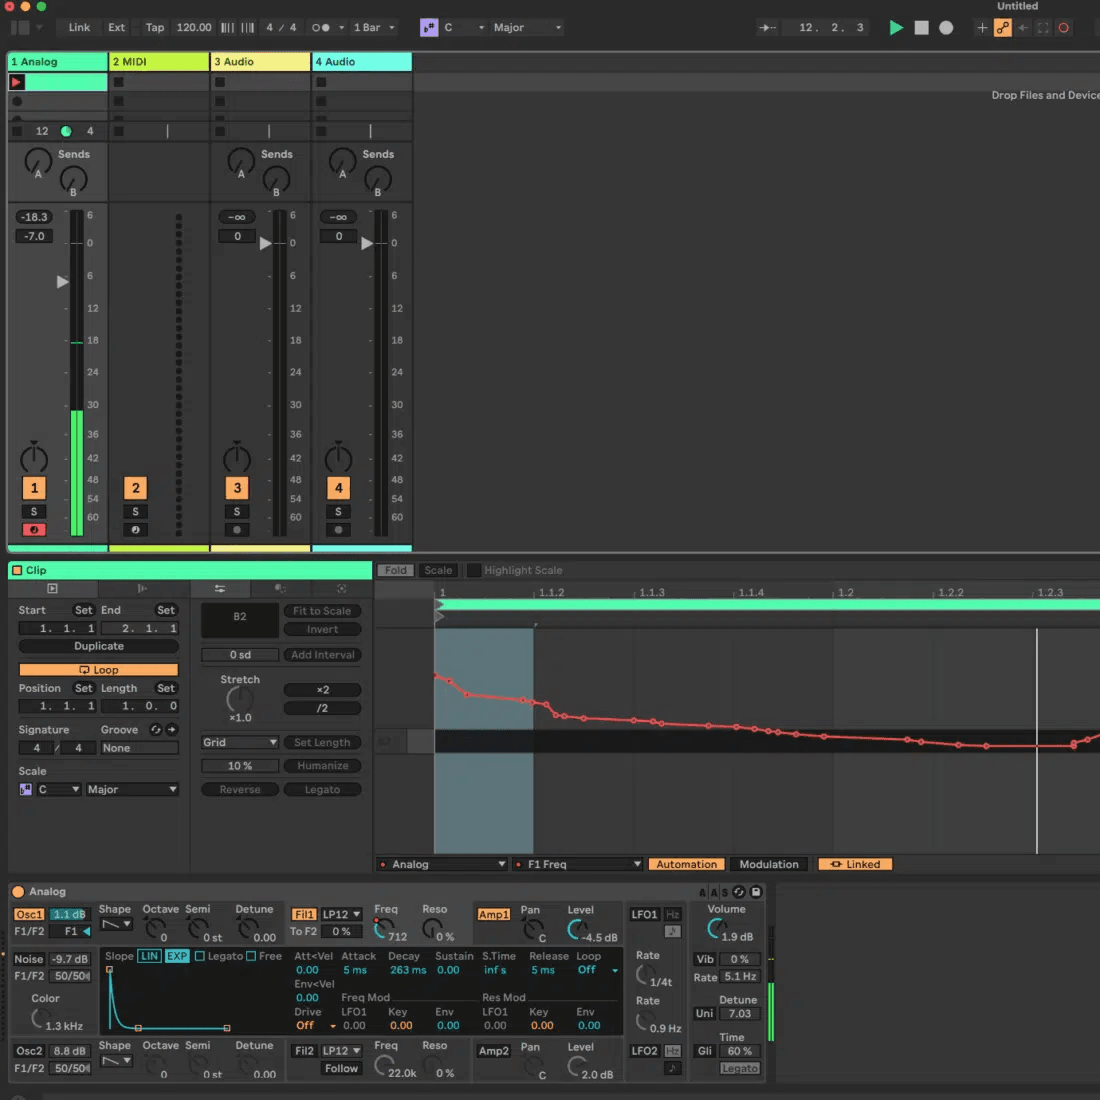The image size is (1100, 1100).
Task: Click the tempo field showing 120.00
Action: 194,27
